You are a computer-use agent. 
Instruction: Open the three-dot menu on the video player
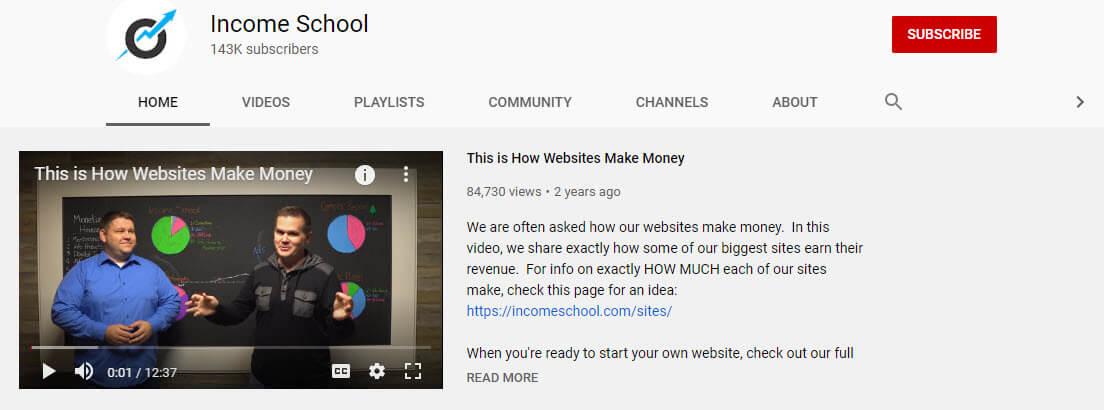(x=406, y=175)
